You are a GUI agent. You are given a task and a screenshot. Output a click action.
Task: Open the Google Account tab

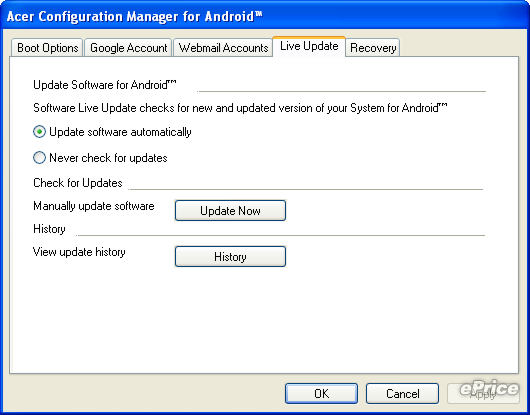(128, 48)
